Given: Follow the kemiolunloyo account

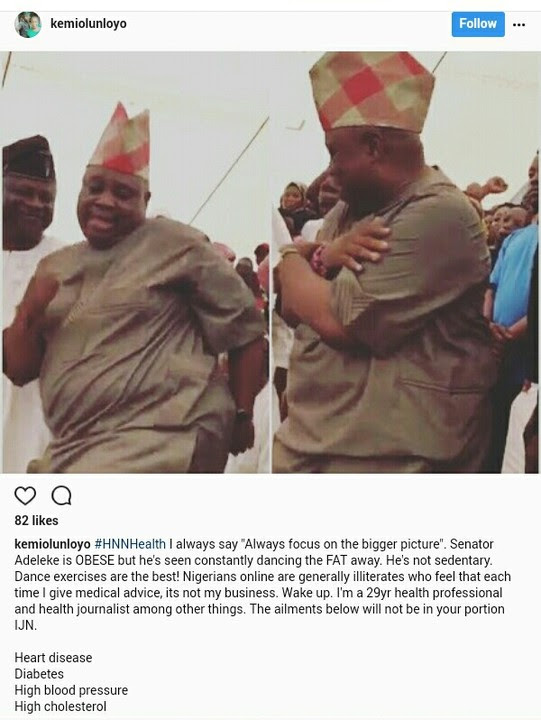Looking at the screenshot, I should point(478,24).
